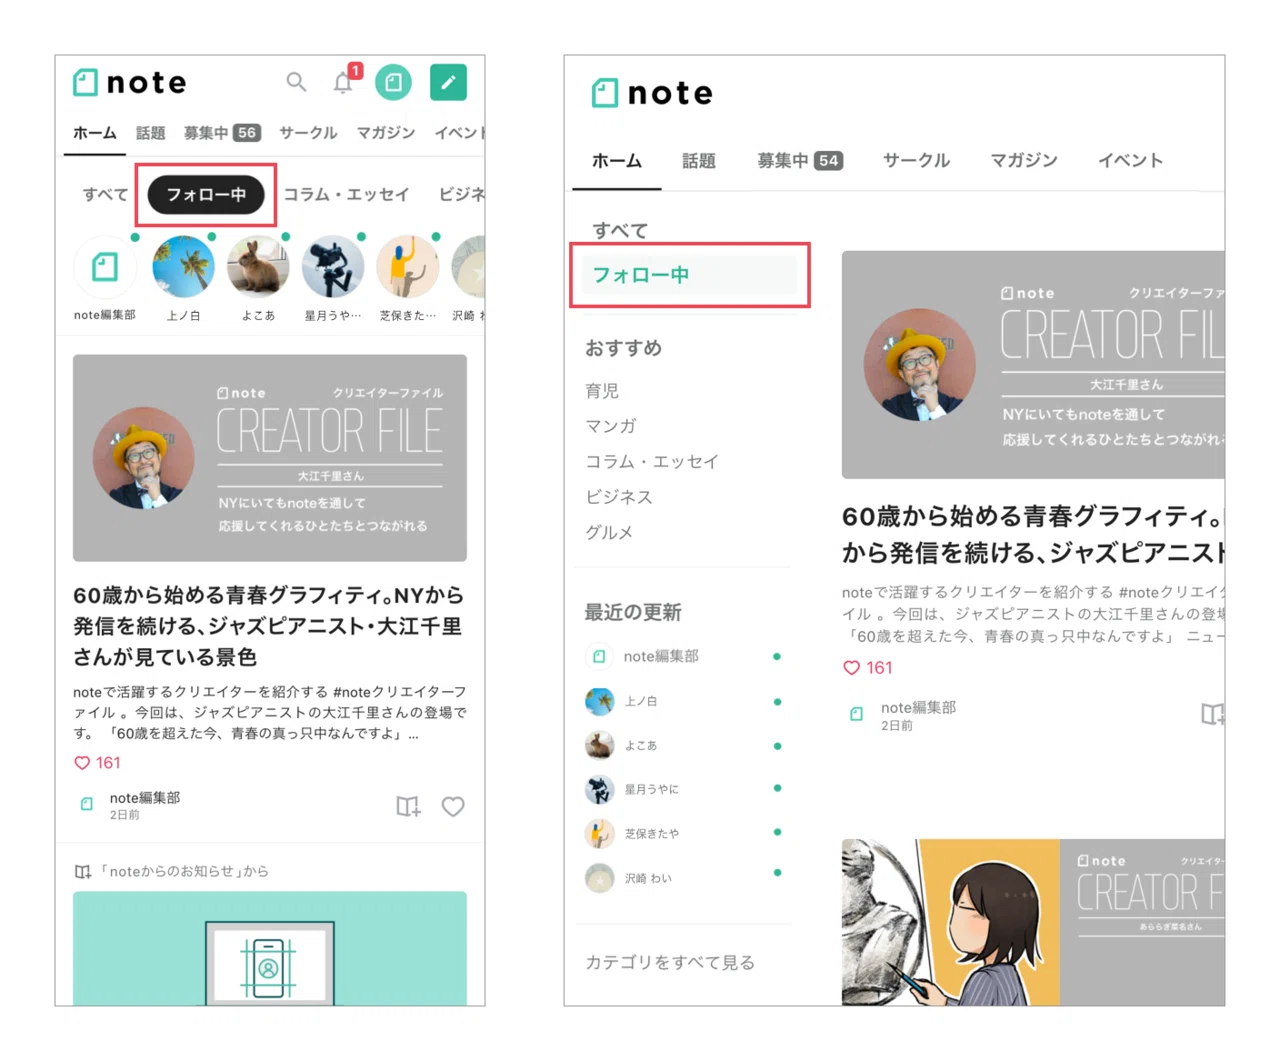Open 話題 tab in desktop view
1280x1061 pixels.
(x=699, y=160)
